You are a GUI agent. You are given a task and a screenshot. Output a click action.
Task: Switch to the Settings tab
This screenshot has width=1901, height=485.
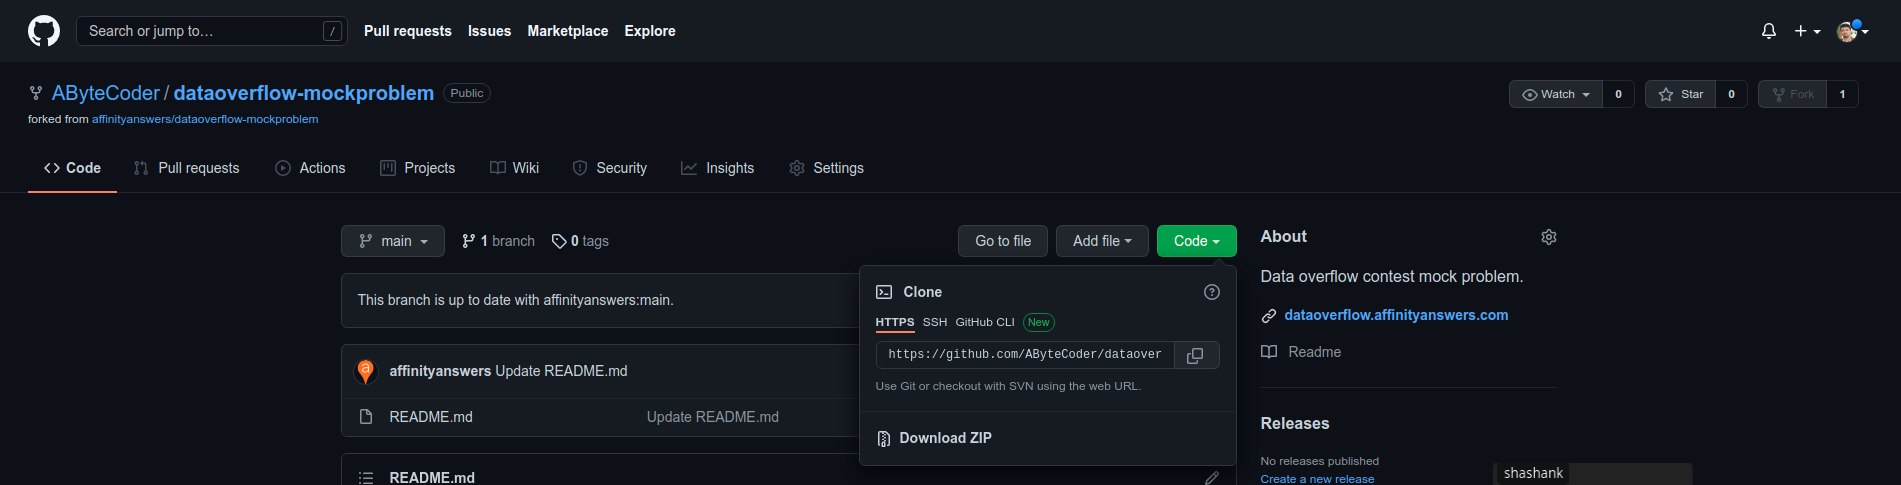click(826, 168)
